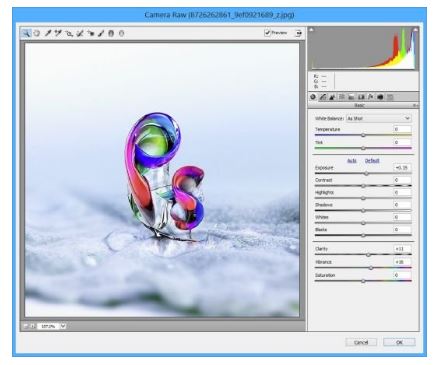Click the Exposure slider handle

click(366, 173)
